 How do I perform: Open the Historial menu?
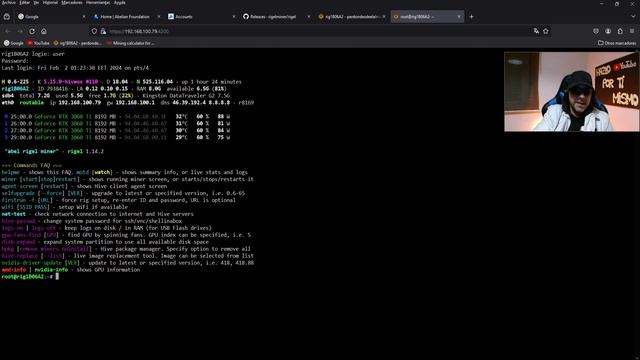pyautogui.click(x=50, y=2)
